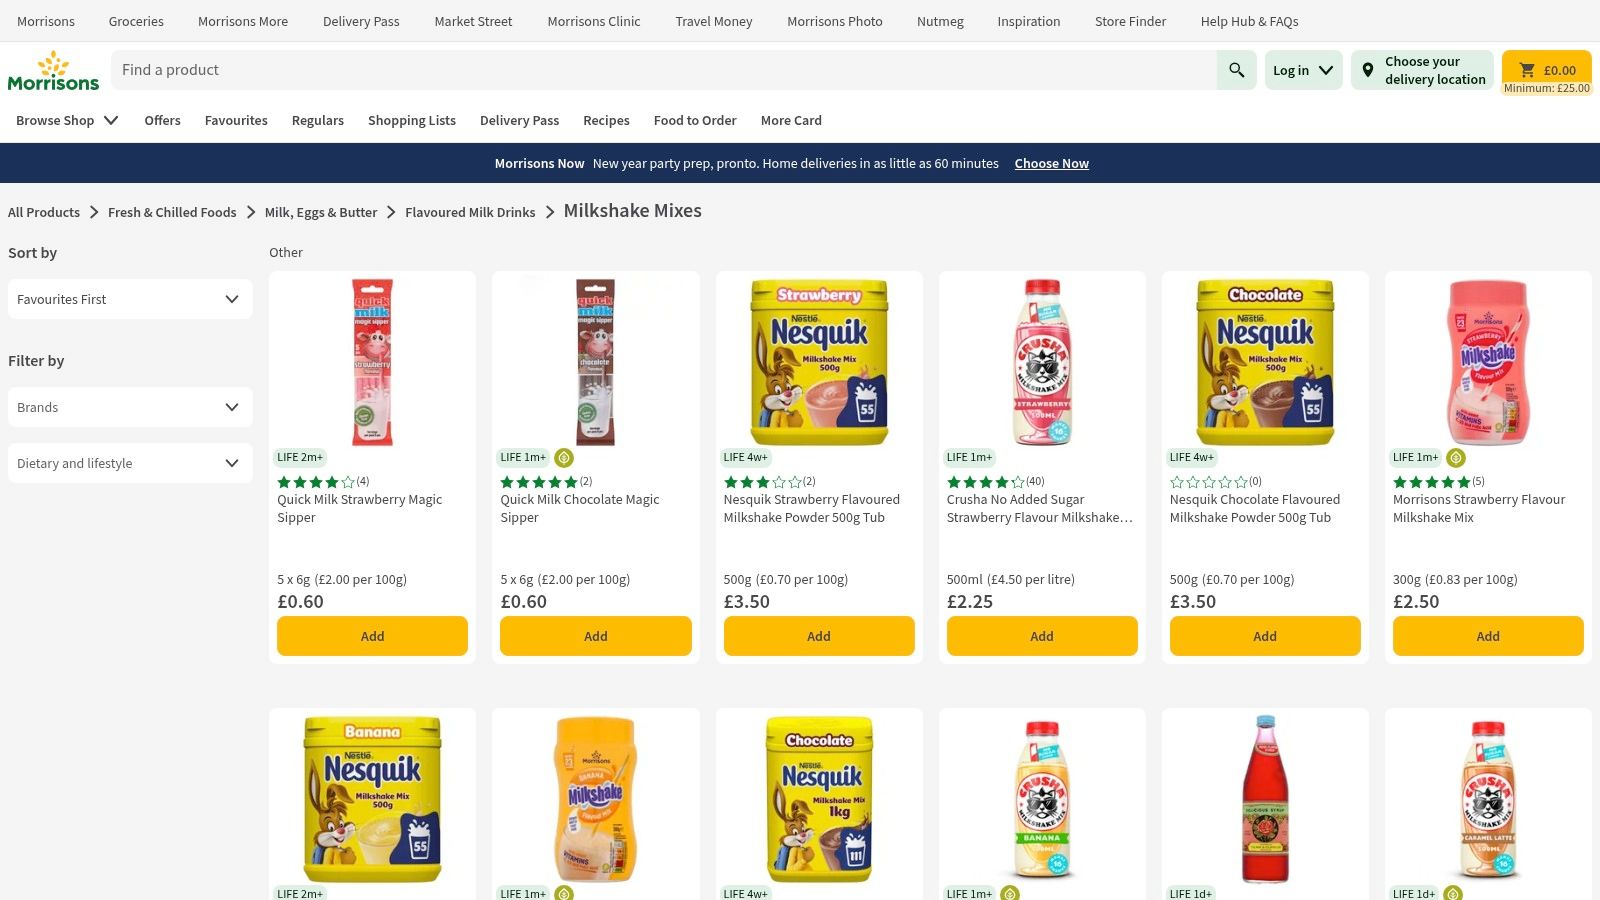
Task: Click the organic badge on Morrisons Strawberry Milkshake Mix
Action: (1456, 457)
